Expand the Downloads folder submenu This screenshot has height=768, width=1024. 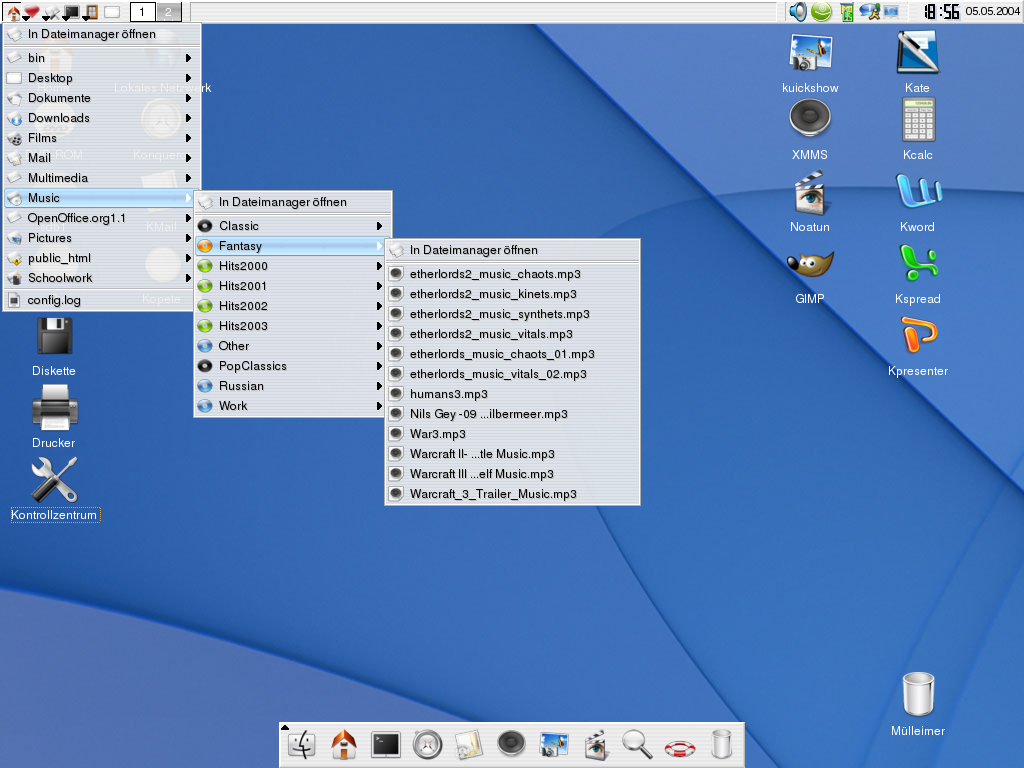[x=103, y=118]
